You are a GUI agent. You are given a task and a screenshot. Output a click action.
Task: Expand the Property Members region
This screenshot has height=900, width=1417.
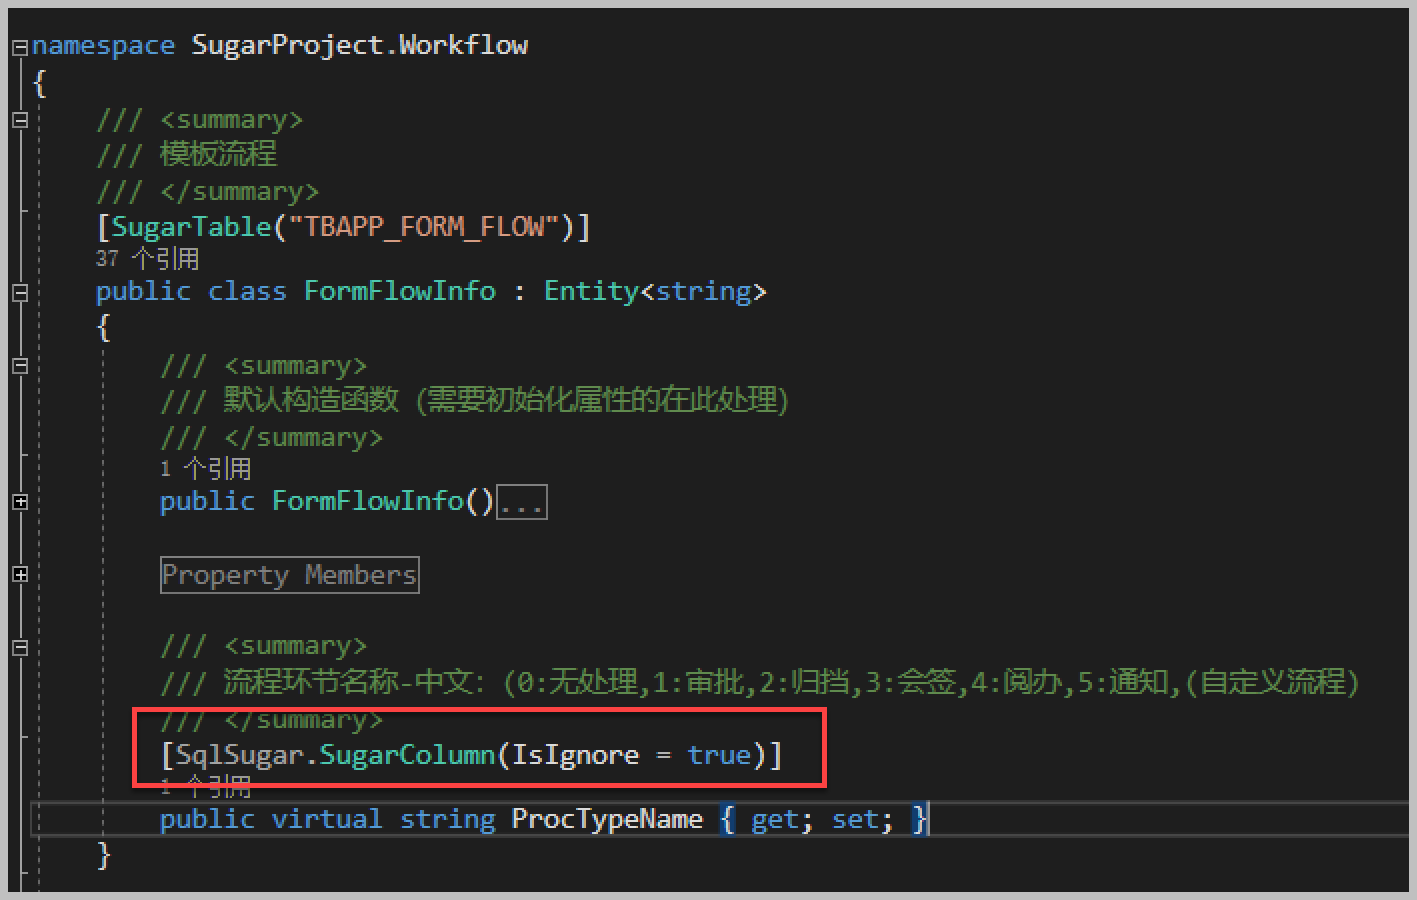coord(20,575)
